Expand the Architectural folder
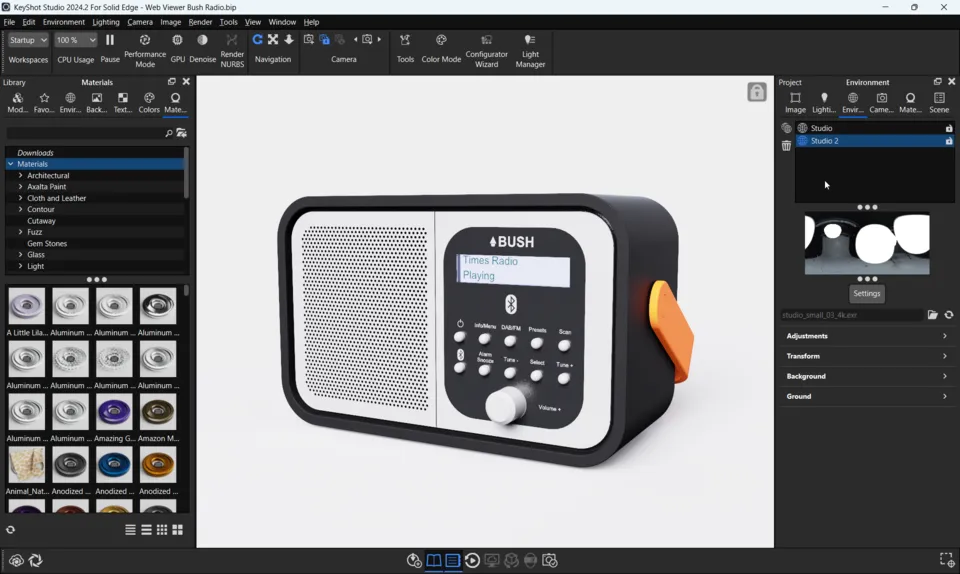Viewport: 960px width, 574px height. [x=20, y=175]
